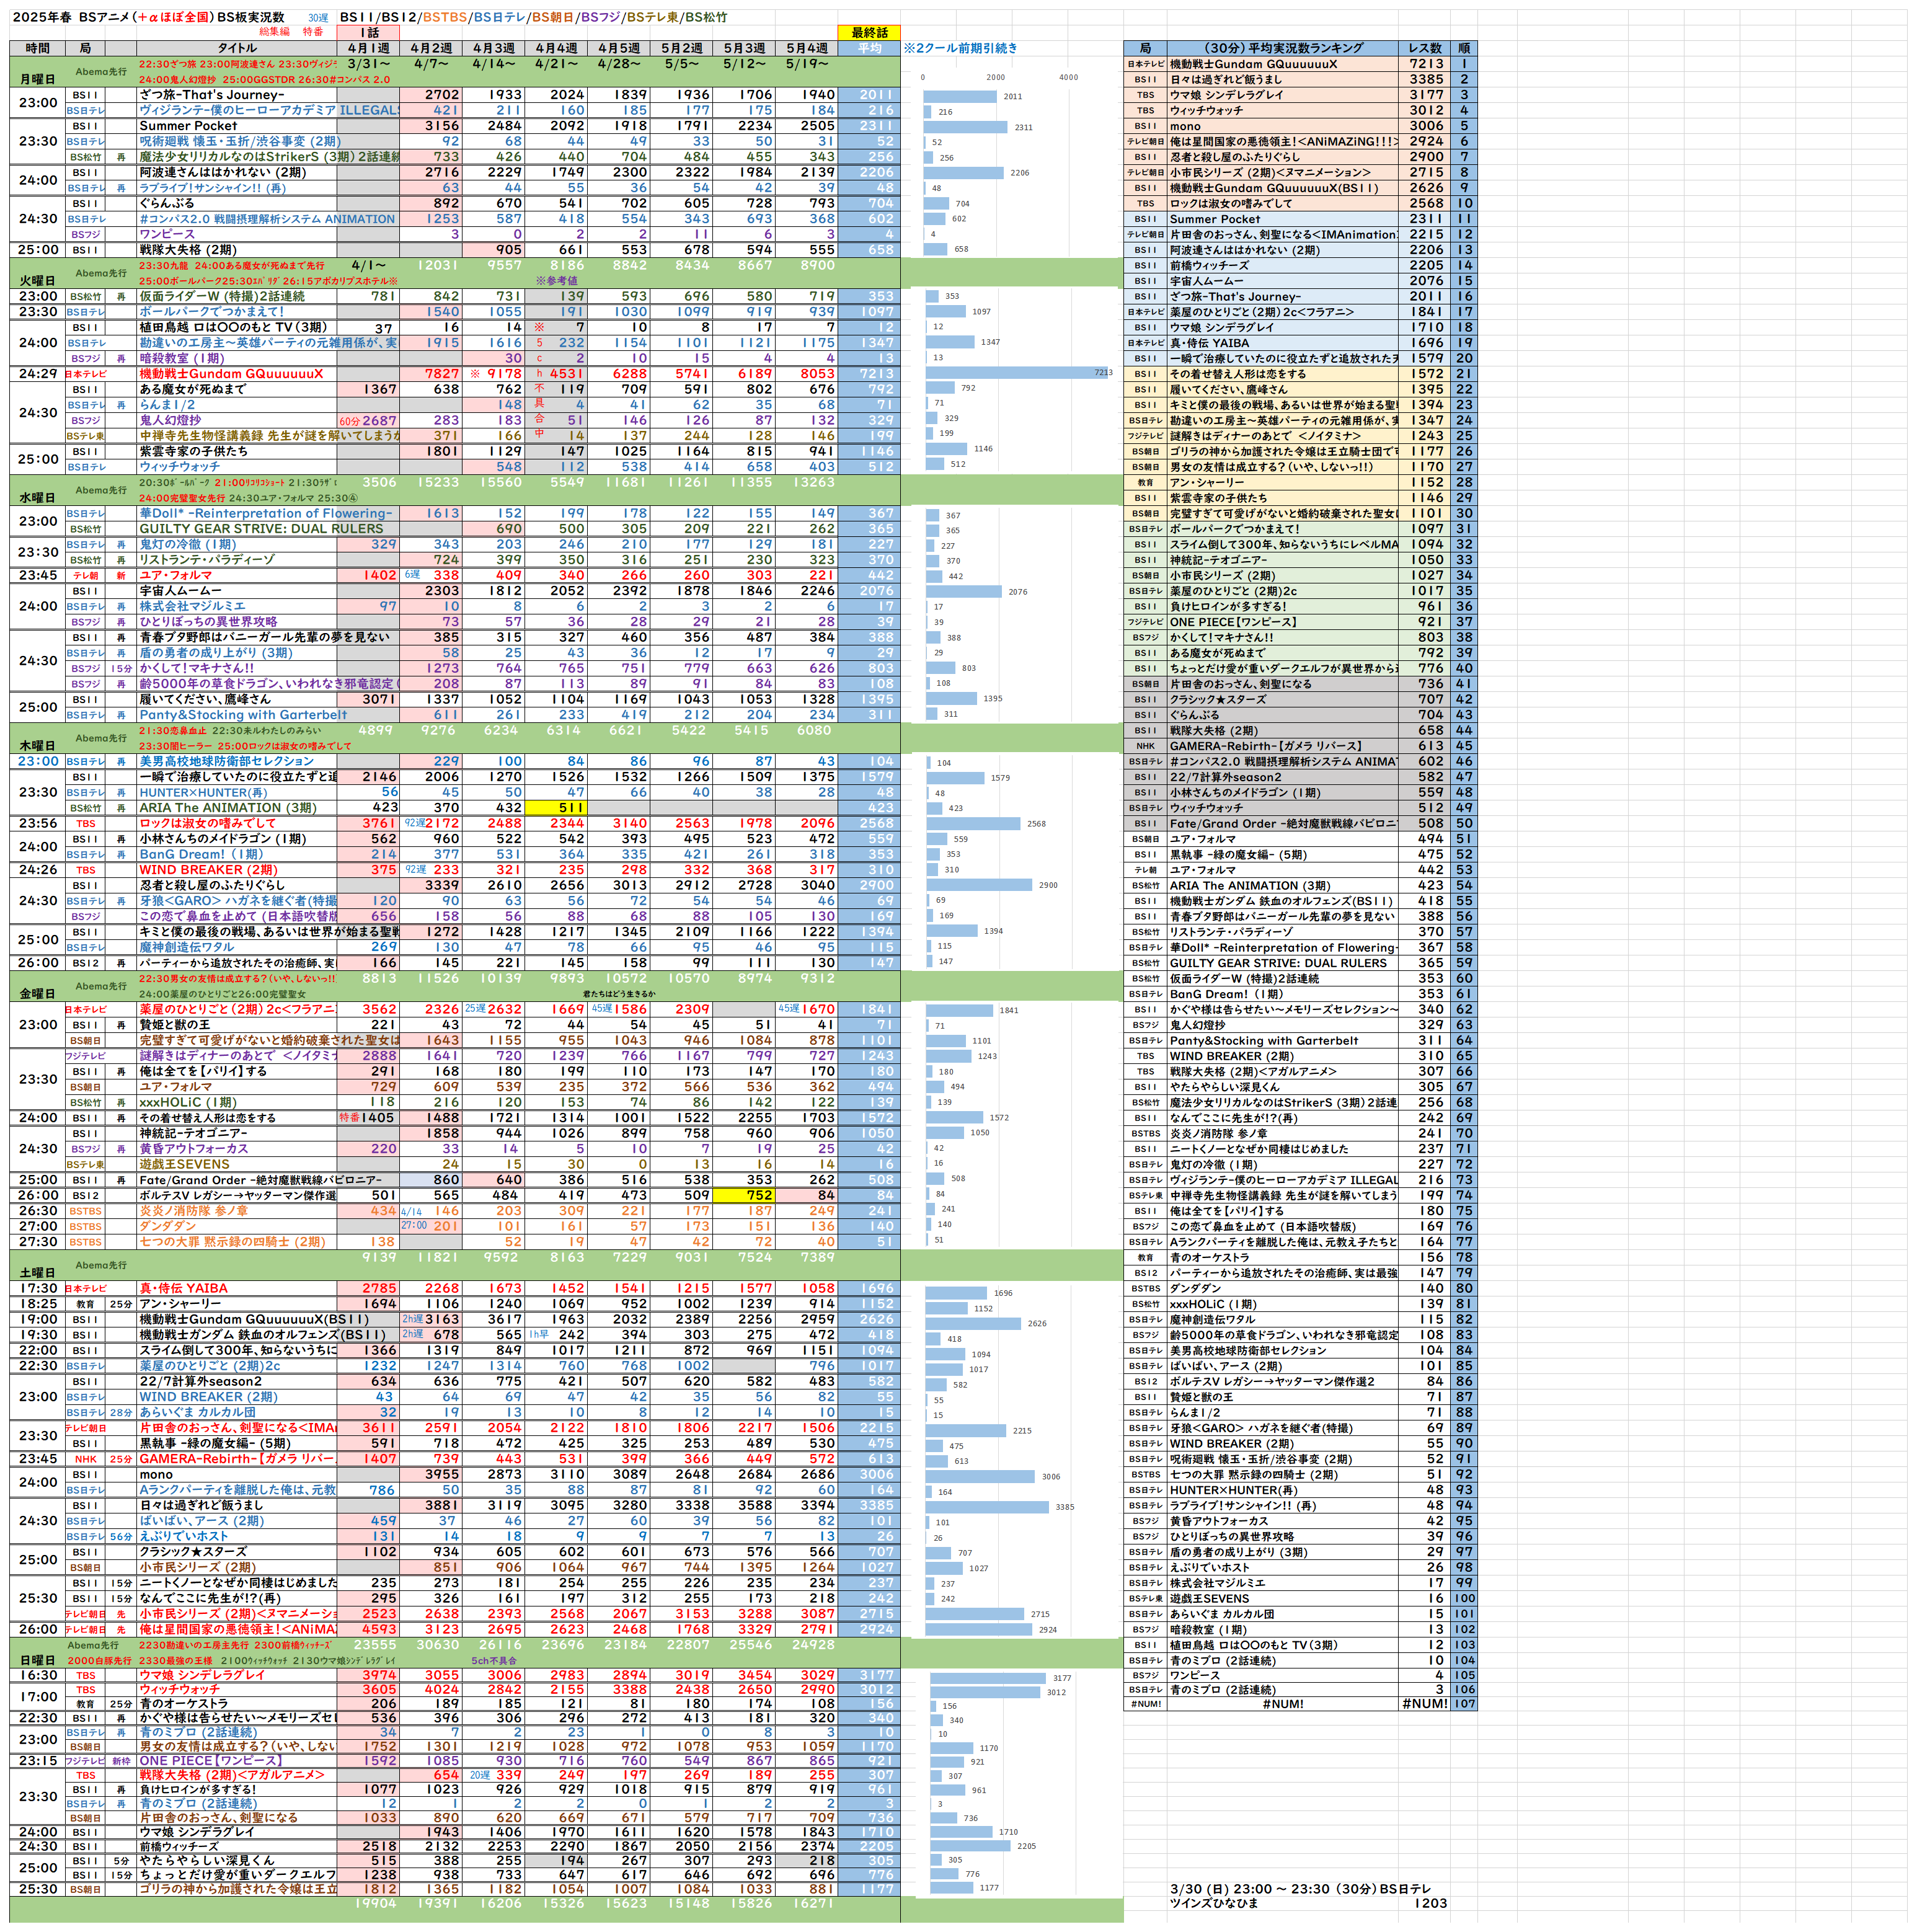Select the '5月4週' week header cell
The image size is (1917, 1932).
click(807, 48)
